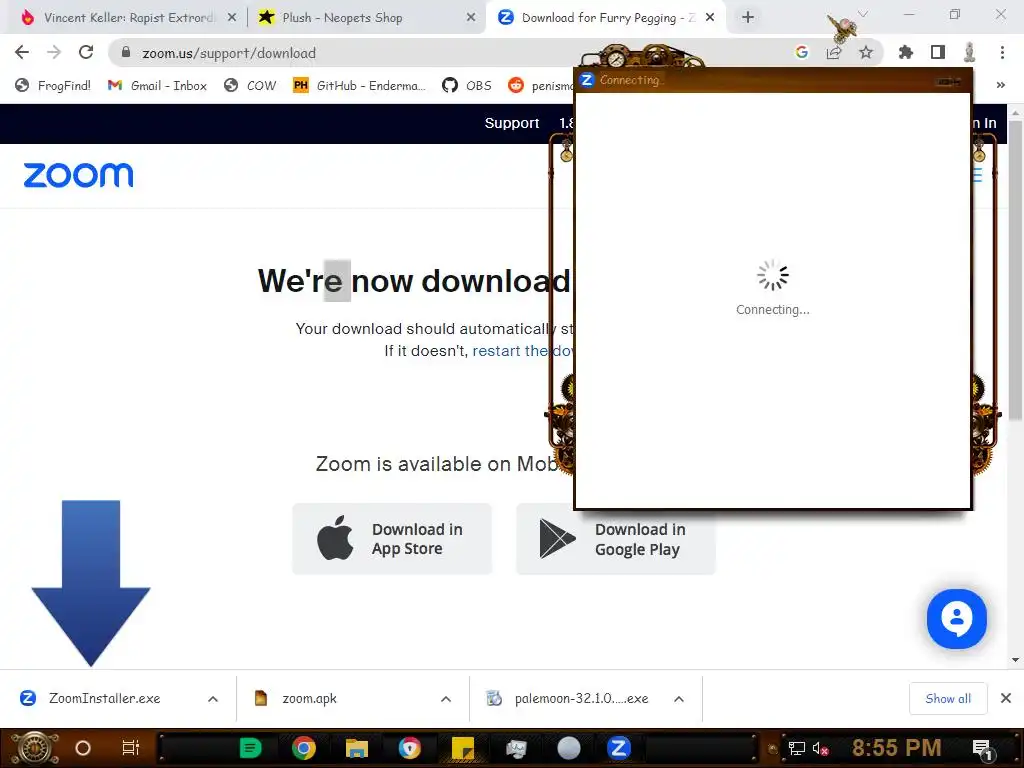Go forward using the browser forward arrow
1024x768 pixels.
(x=54, y=52)
